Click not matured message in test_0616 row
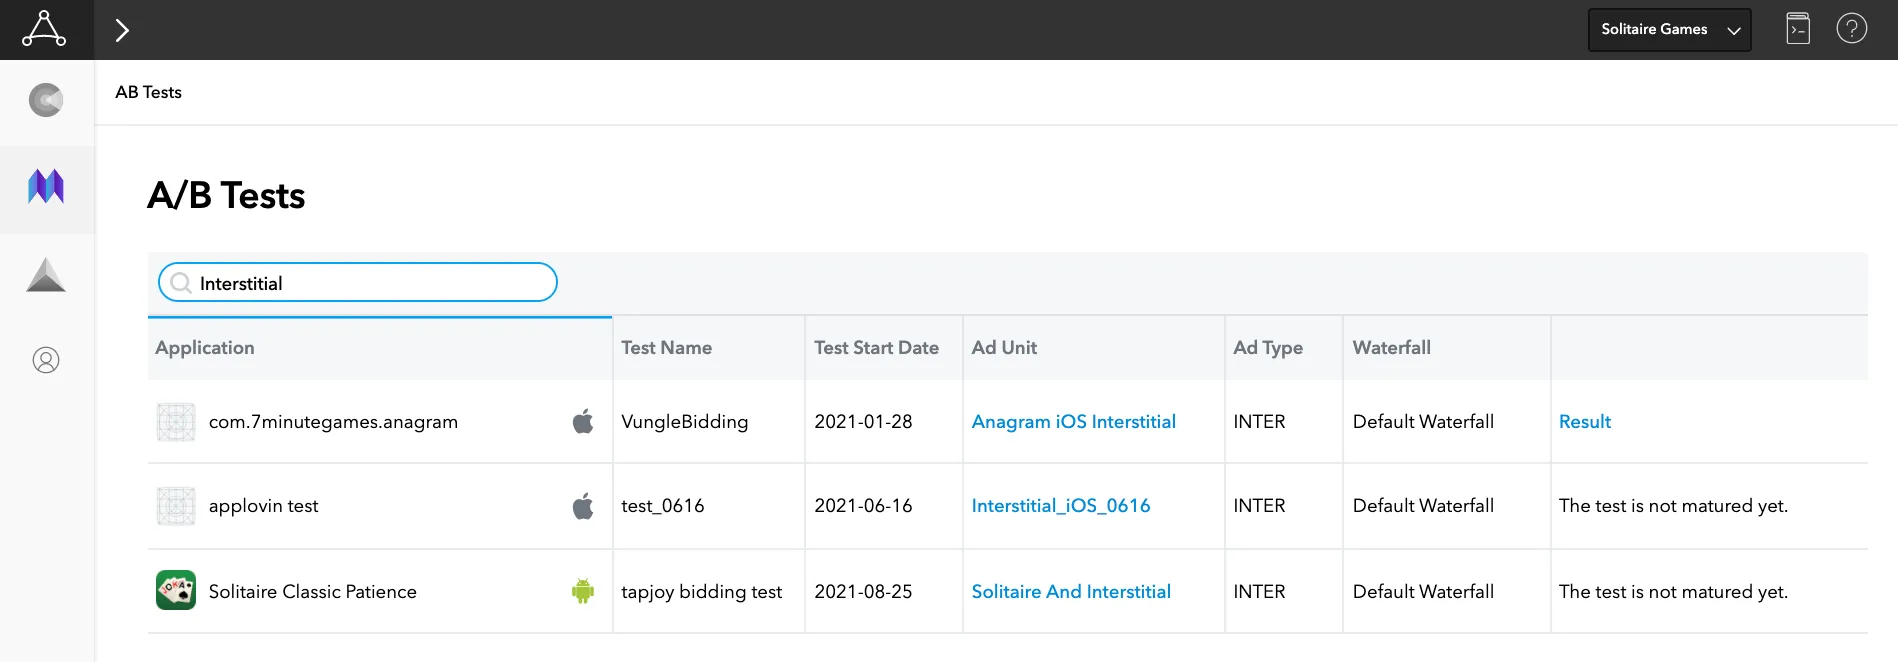Viewport: 1898px width, 662px height. (1673, 506)
